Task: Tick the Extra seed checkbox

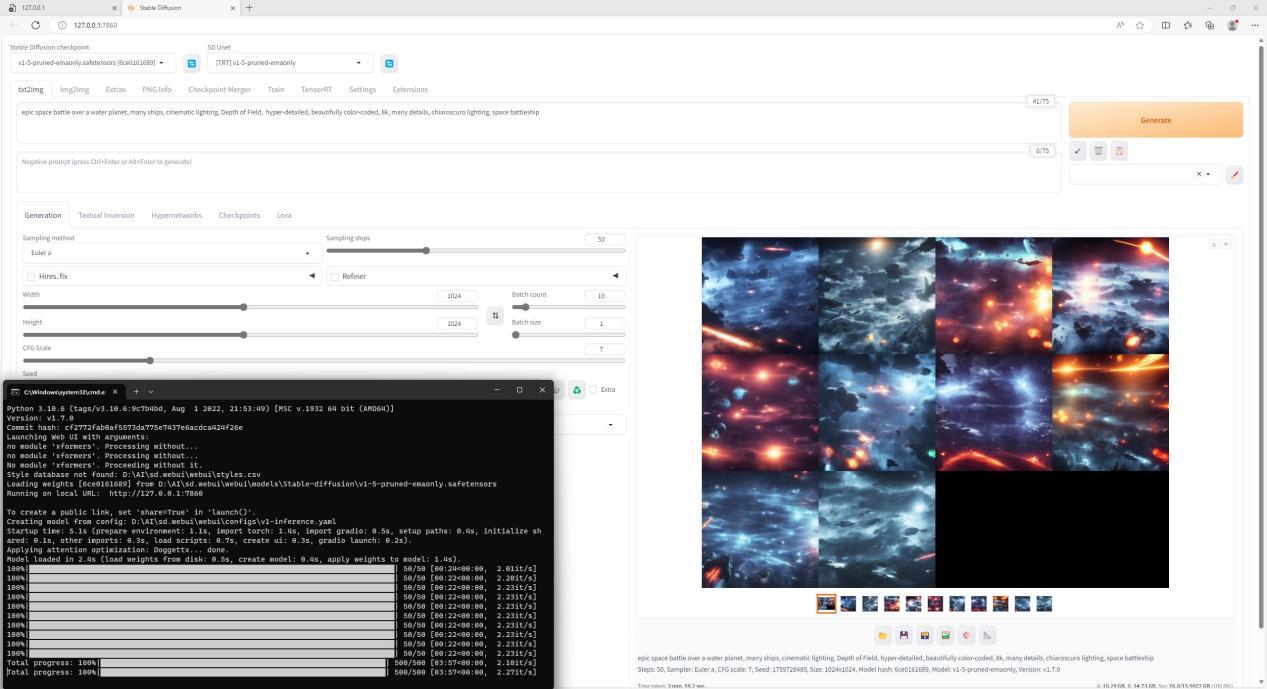Action: pos(593,390)
